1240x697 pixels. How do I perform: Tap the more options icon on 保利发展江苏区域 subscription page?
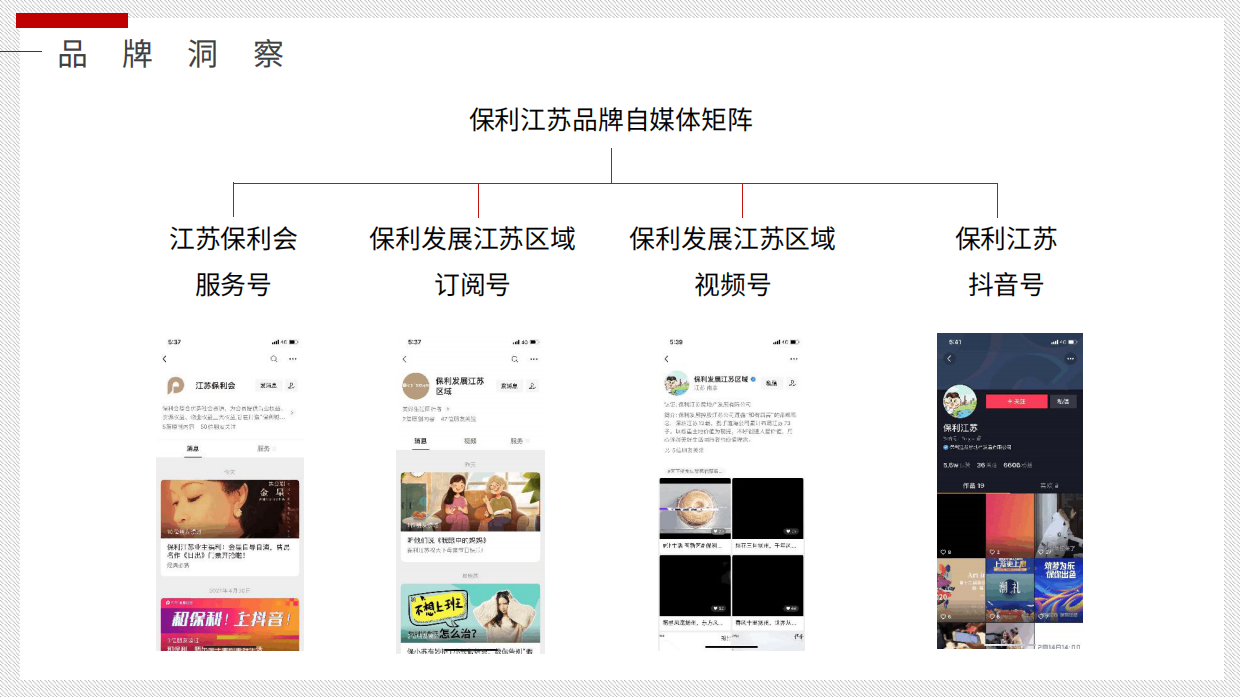pos(533,359)
